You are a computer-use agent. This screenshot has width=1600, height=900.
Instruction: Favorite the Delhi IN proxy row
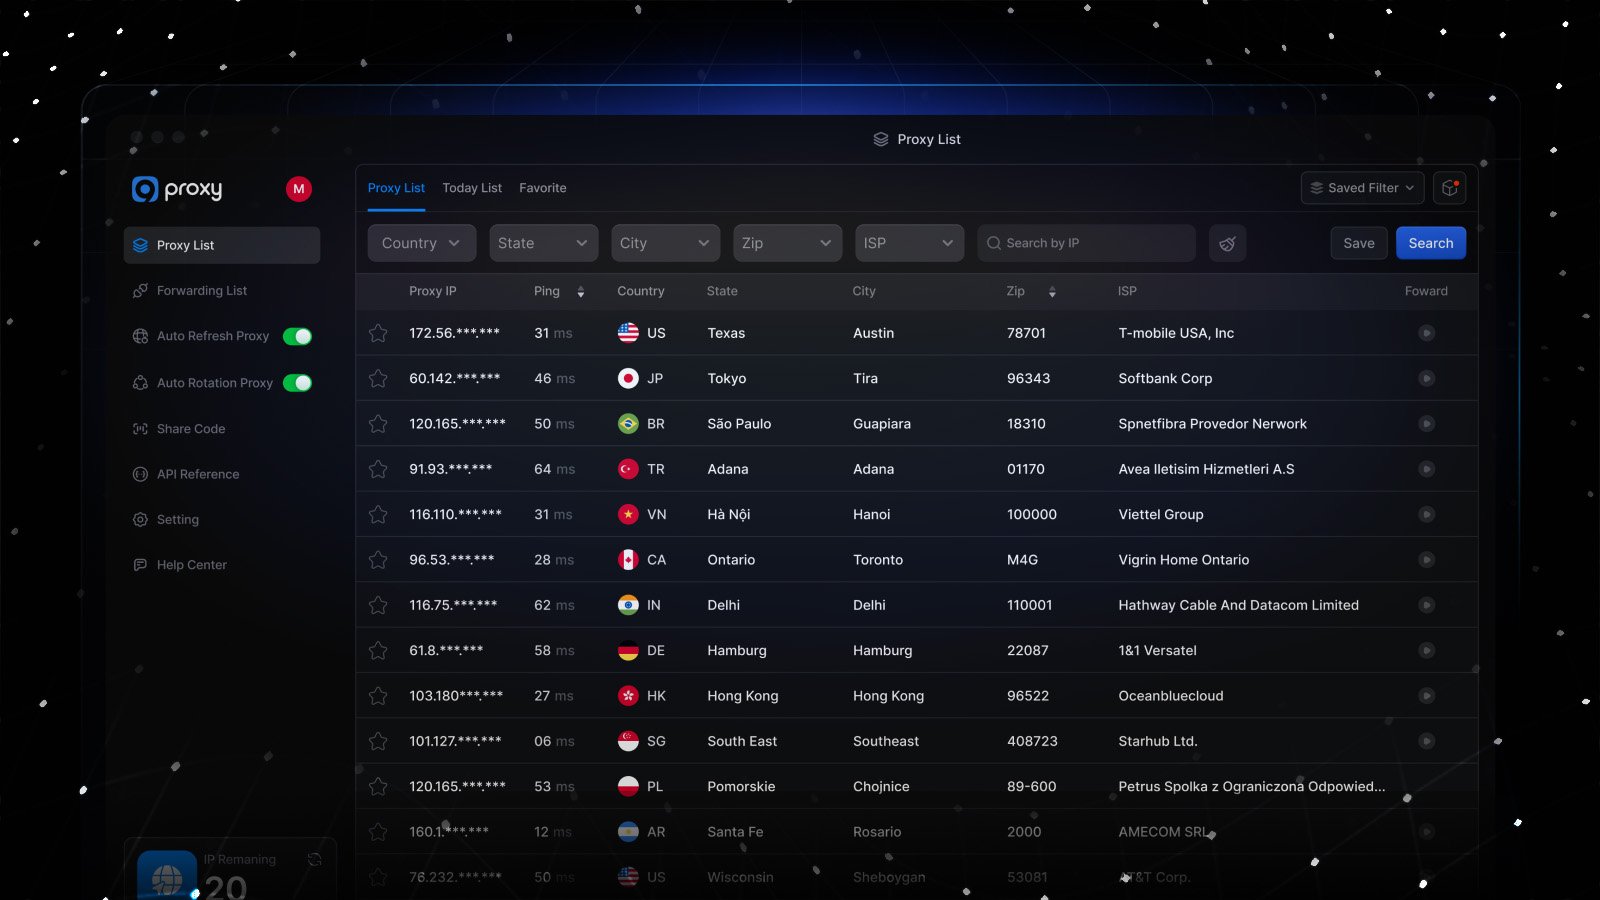378,605
